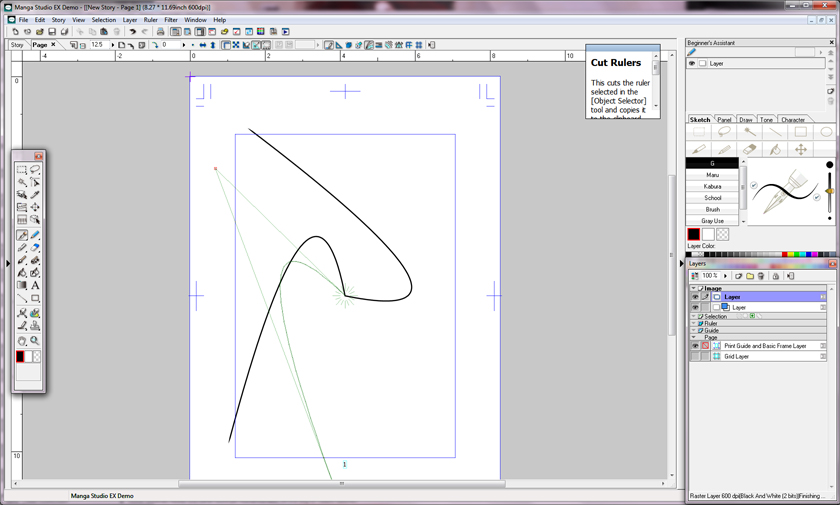The height and width of the screenshot is (505, 840).
Task: Select the Rectangular Marquee tool in toolbox
Action: point(22,170)
